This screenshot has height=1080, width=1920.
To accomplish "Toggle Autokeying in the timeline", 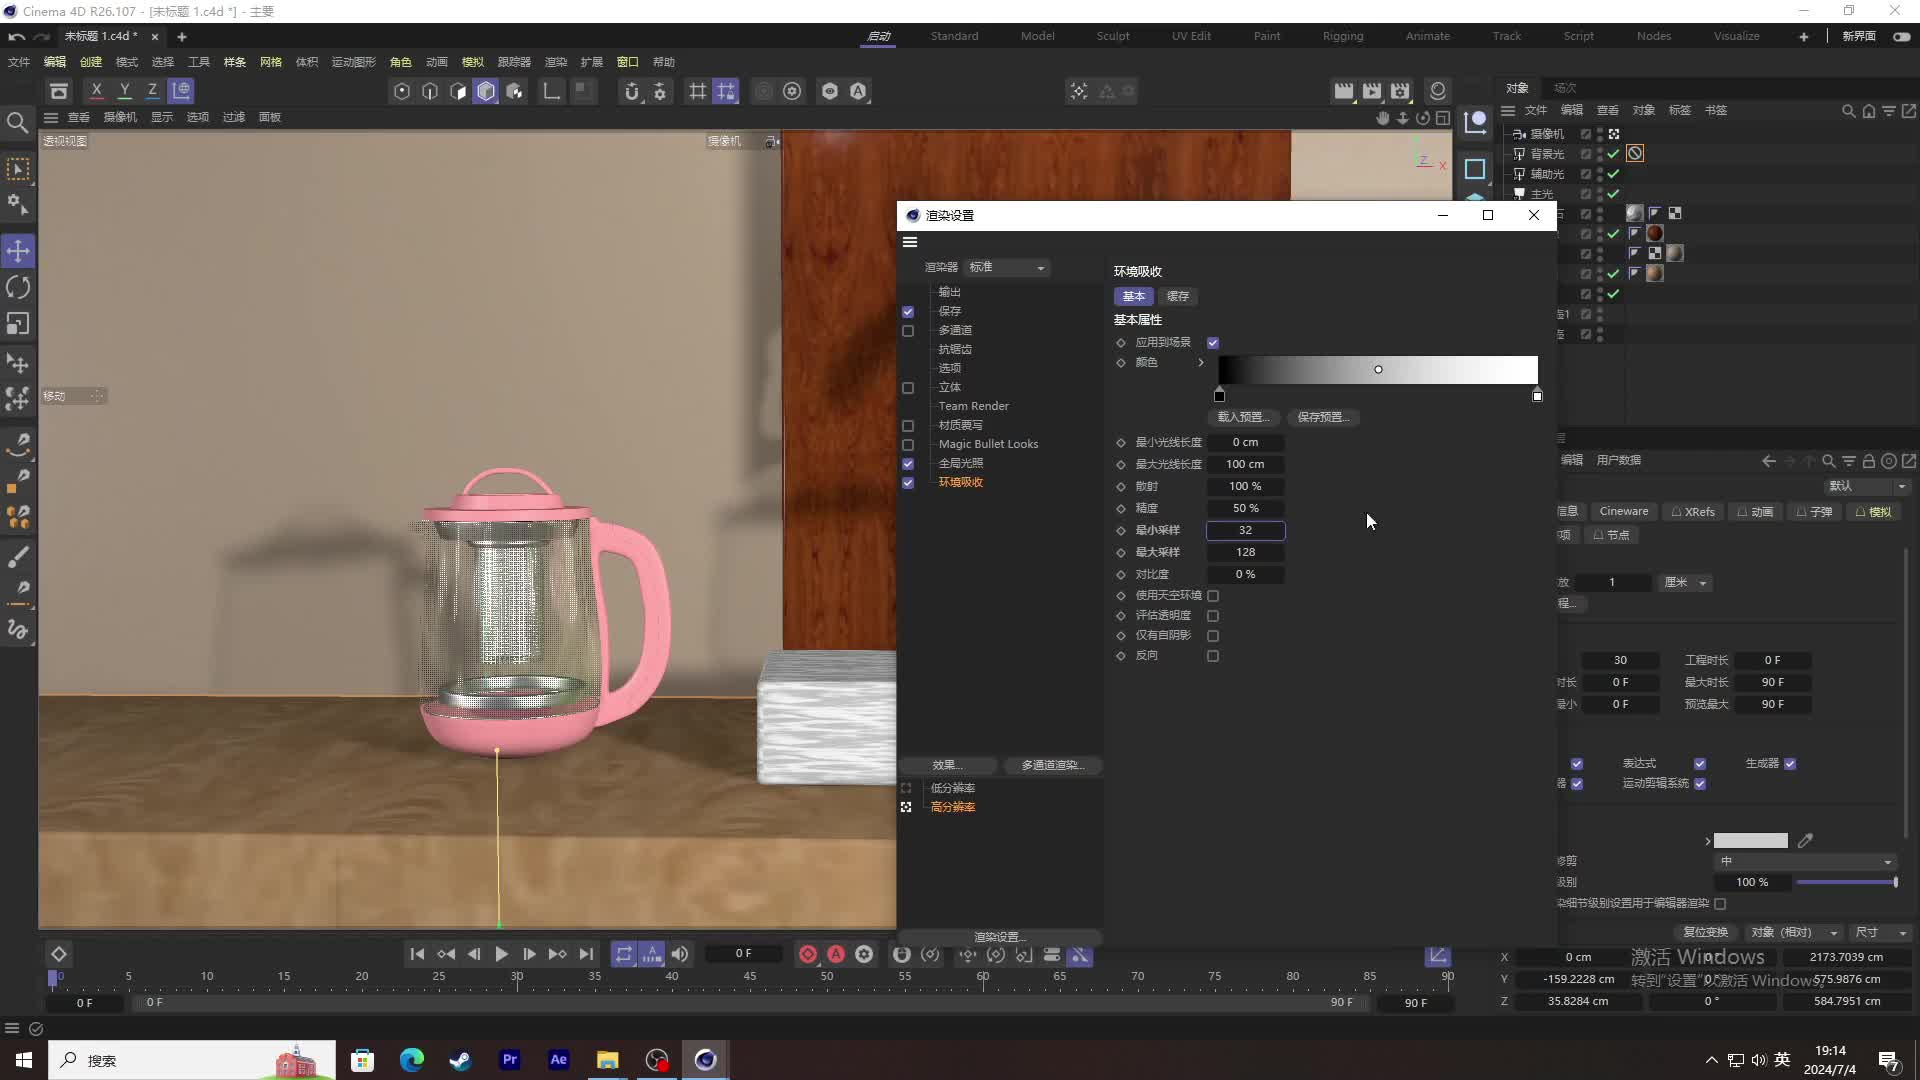I will pyautogui.click(x=836, y=955).
